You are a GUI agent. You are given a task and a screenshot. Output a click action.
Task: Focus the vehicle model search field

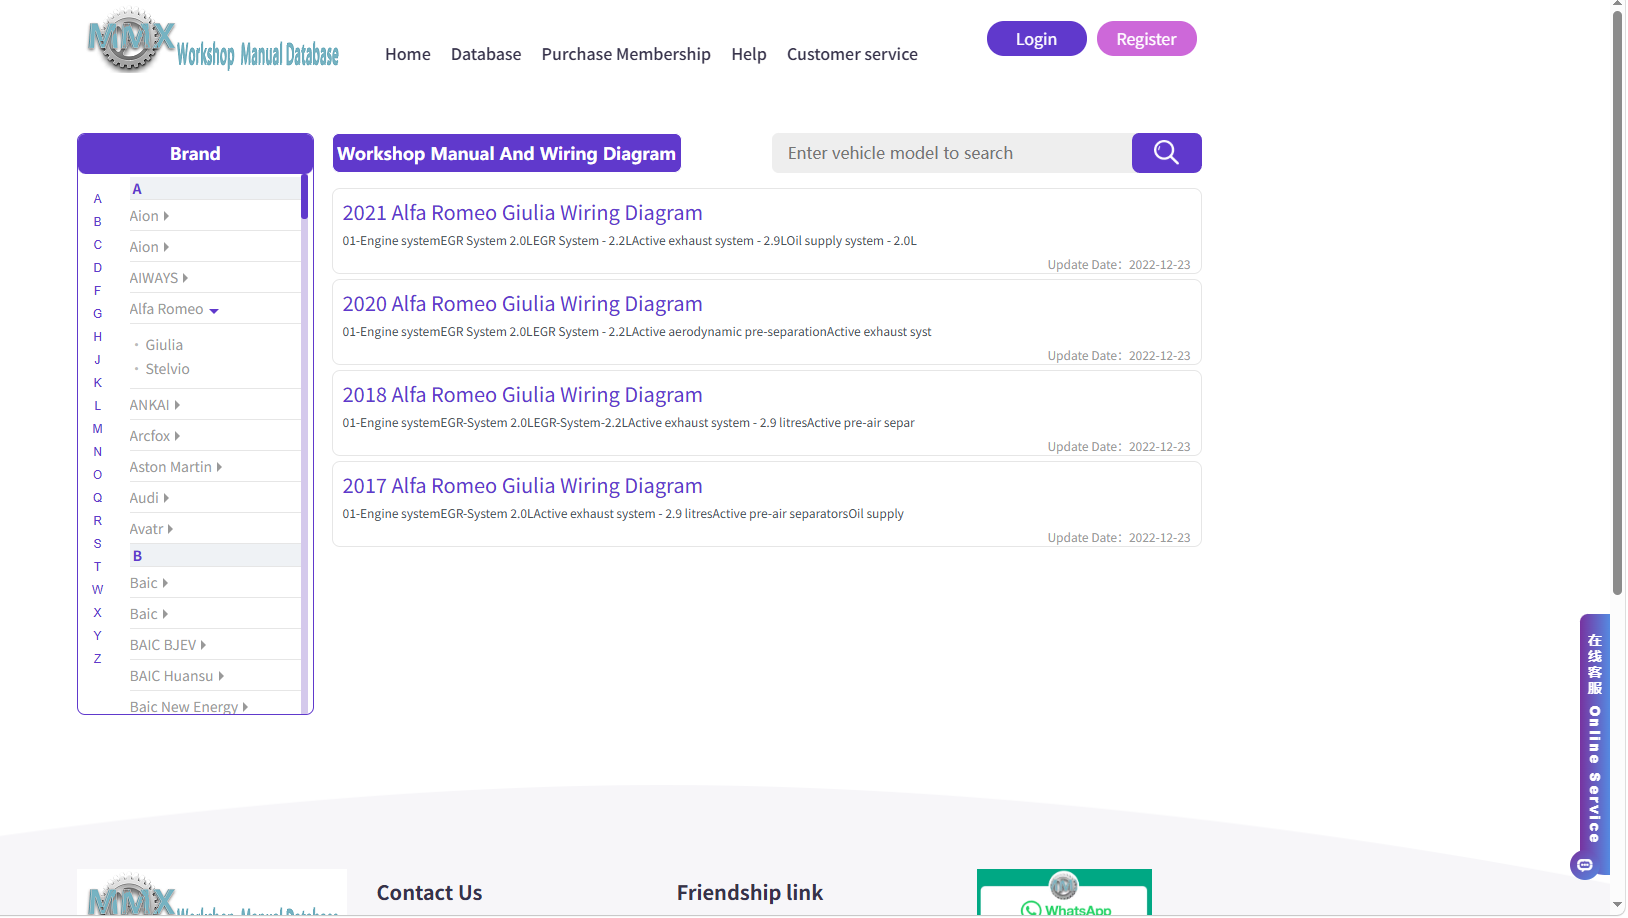[952, 153]
